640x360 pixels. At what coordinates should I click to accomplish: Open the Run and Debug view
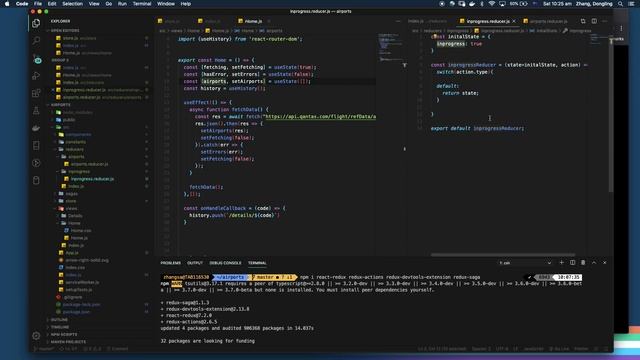pos(36,76)
